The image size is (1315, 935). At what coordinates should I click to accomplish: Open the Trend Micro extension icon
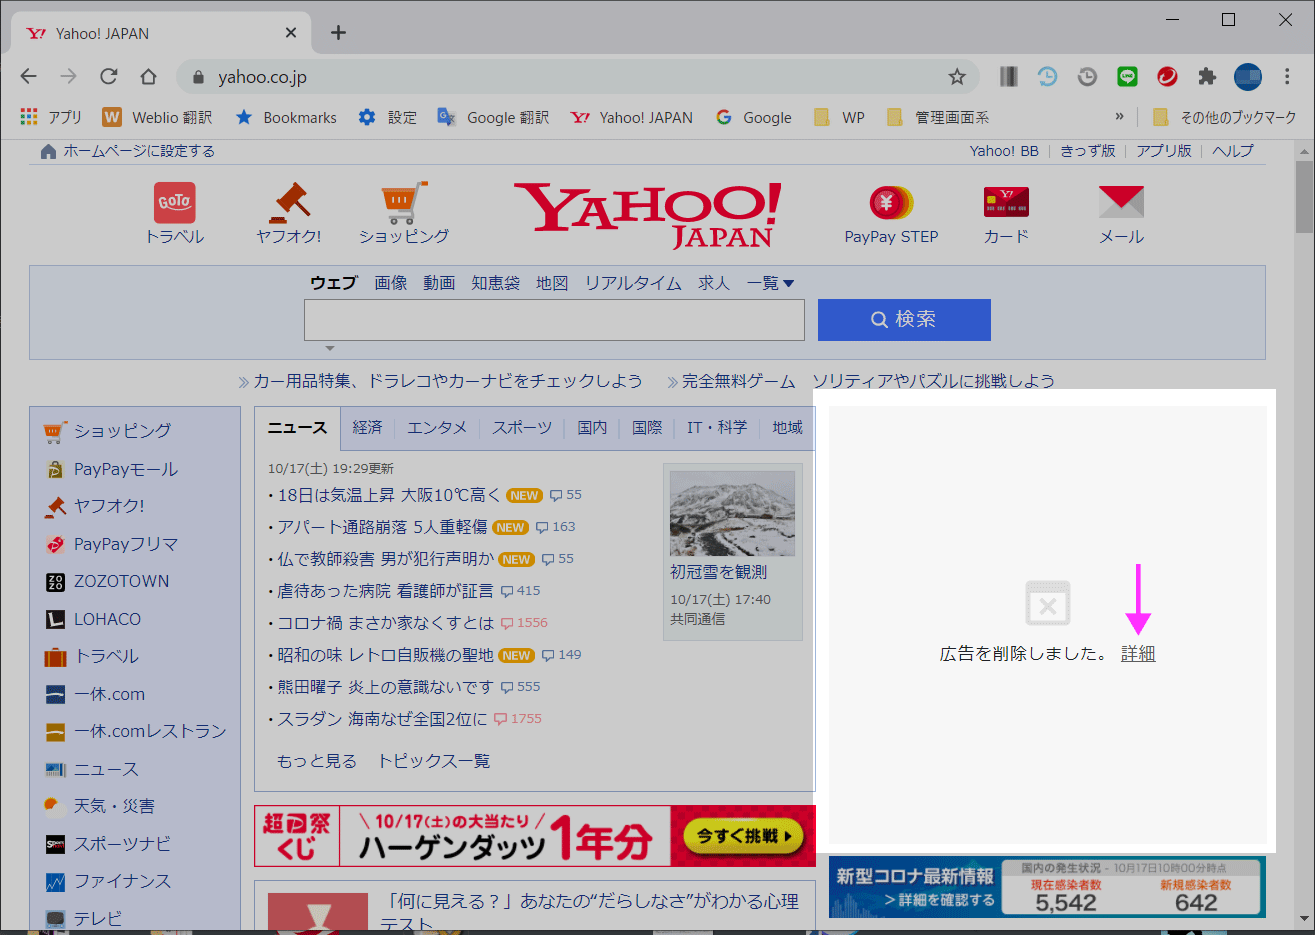click(1167, 77)
